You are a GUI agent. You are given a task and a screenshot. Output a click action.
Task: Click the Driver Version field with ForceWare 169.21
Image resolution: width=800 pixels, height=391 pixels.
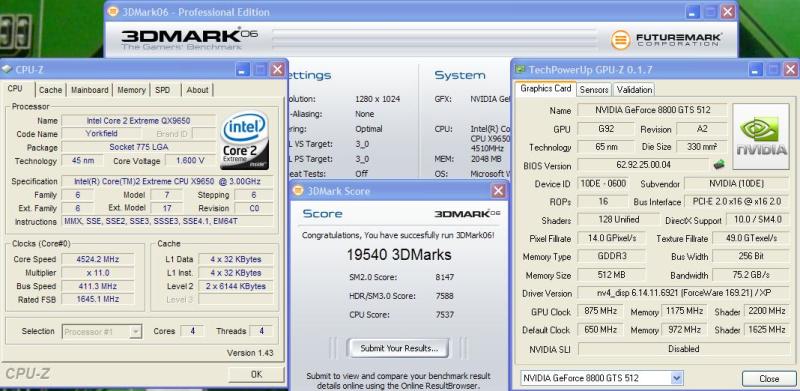[684, 294]
